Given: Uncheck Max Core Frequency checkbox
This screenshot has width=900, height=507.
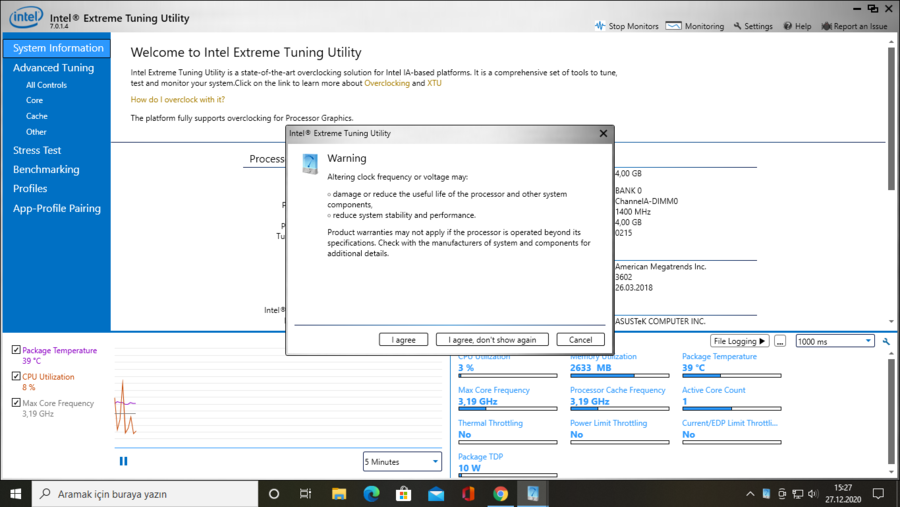Looking at the screenshot, I should pyautogui.click(x=16, y=402).
